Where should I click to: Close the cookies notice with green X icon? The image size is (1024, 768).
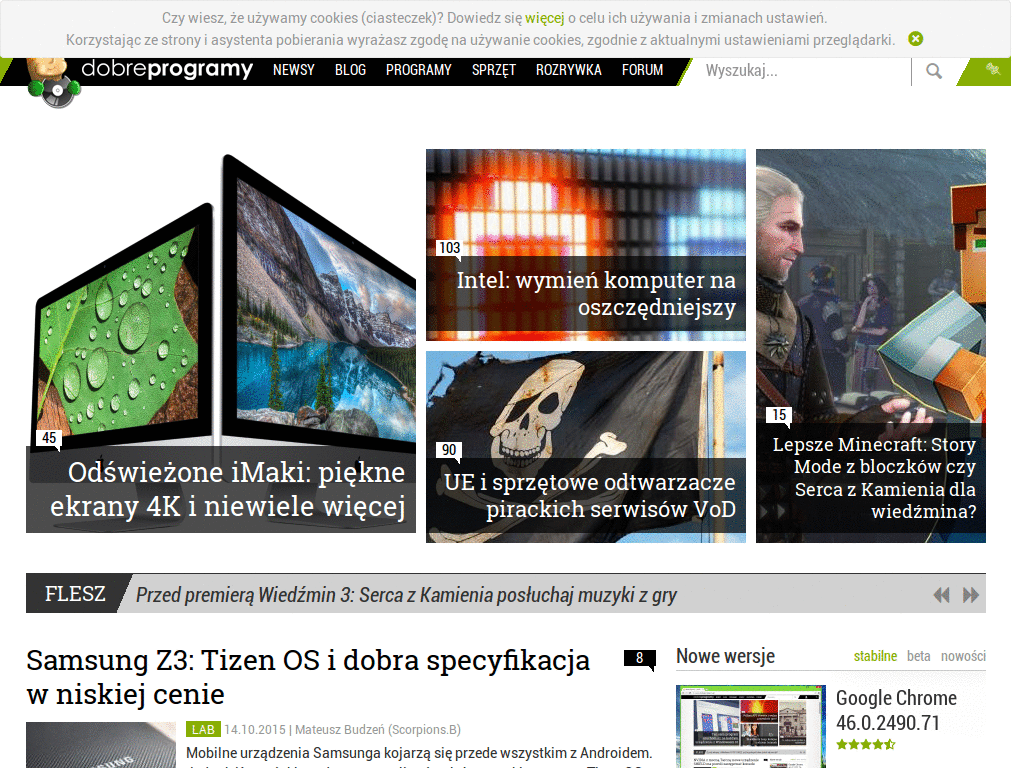[x=916, y=39]
